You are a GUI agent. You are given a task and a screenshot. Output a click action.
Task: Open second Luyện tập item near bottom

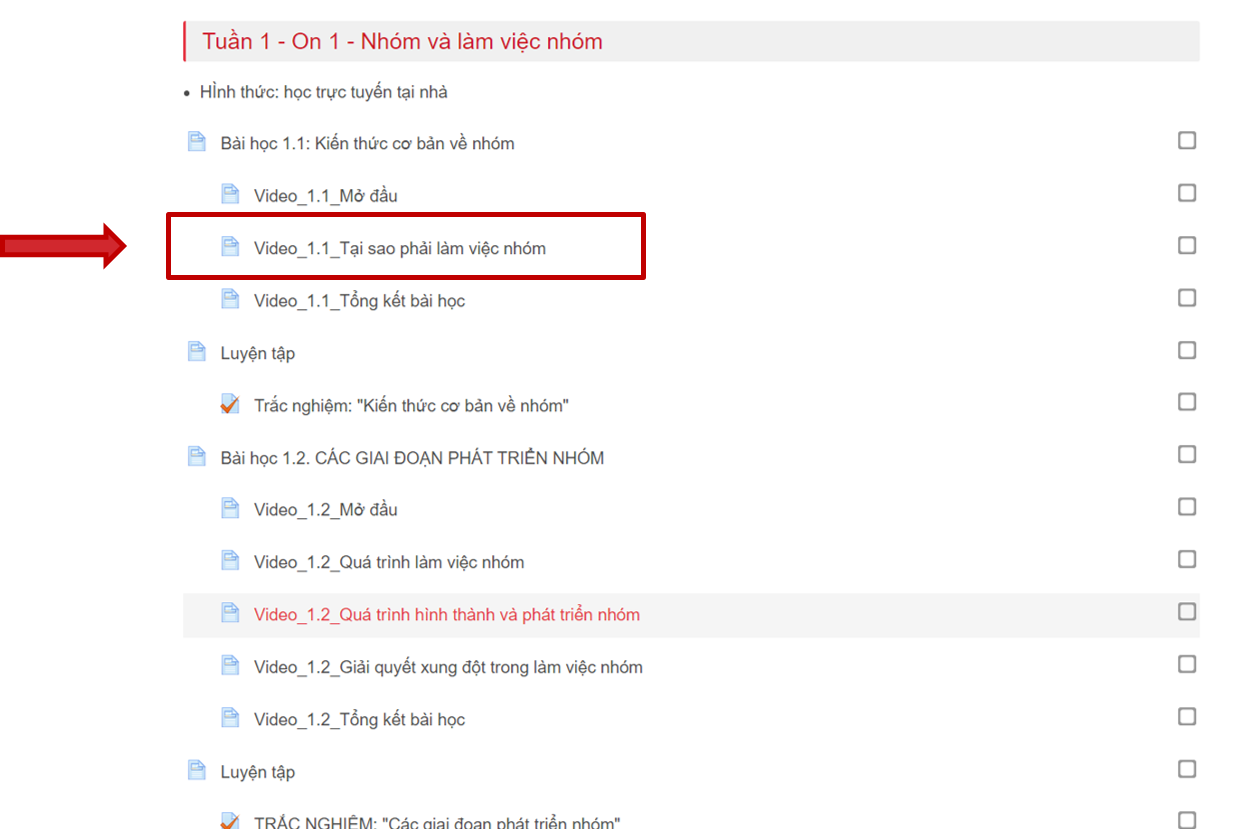coord(257,772)
